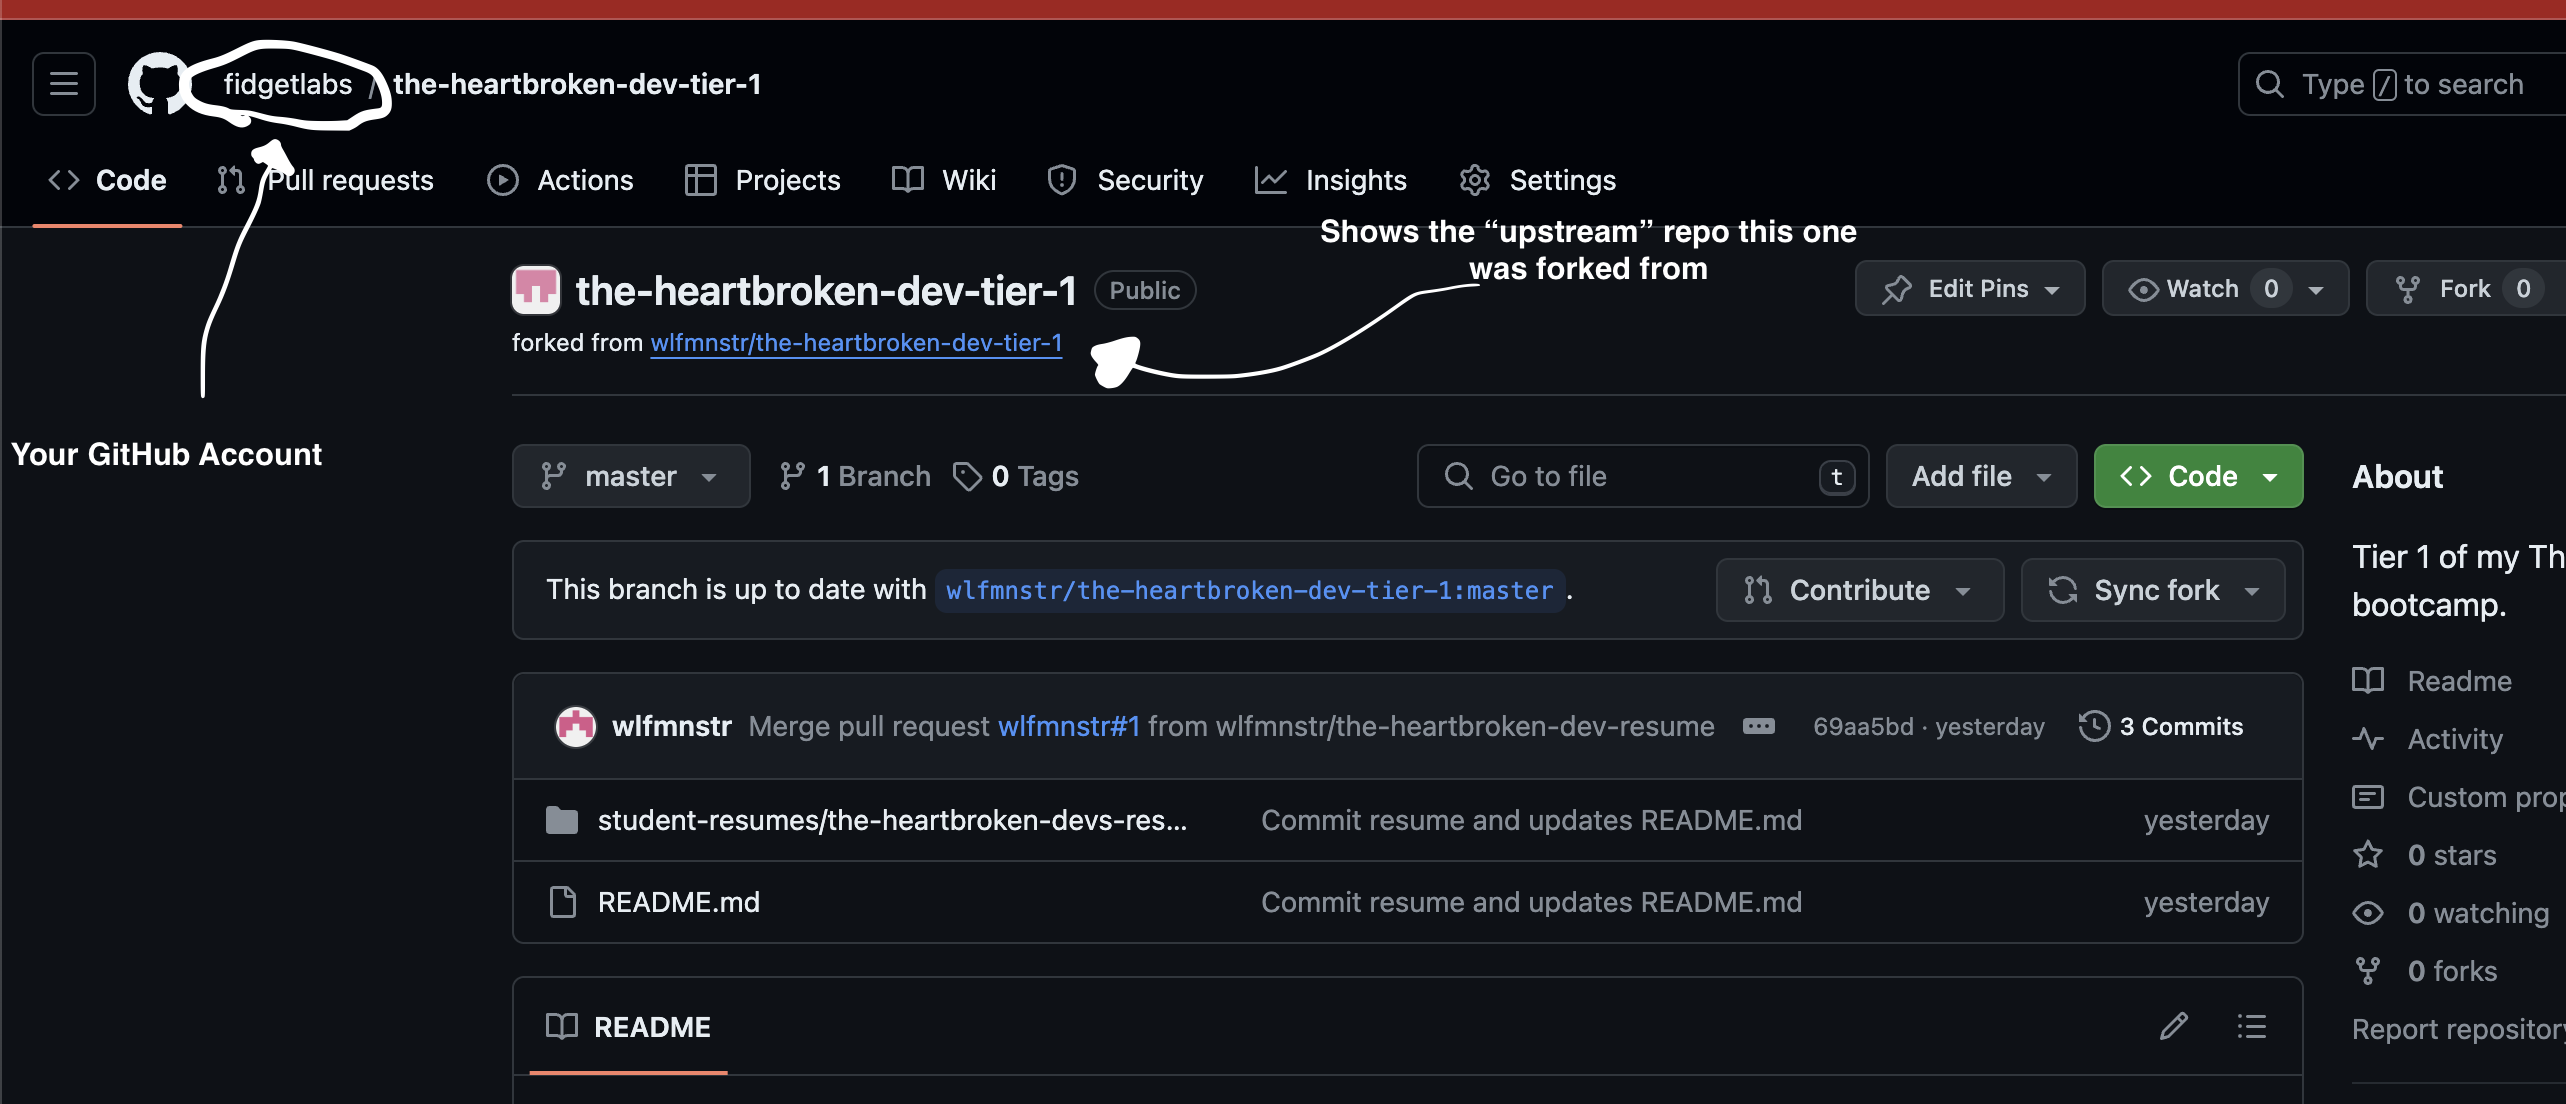Open the wlfmnstr/the-heartbroken-dev-tier-1:master branch link
This screenshot has height=1104, width=2566.
1250,590
